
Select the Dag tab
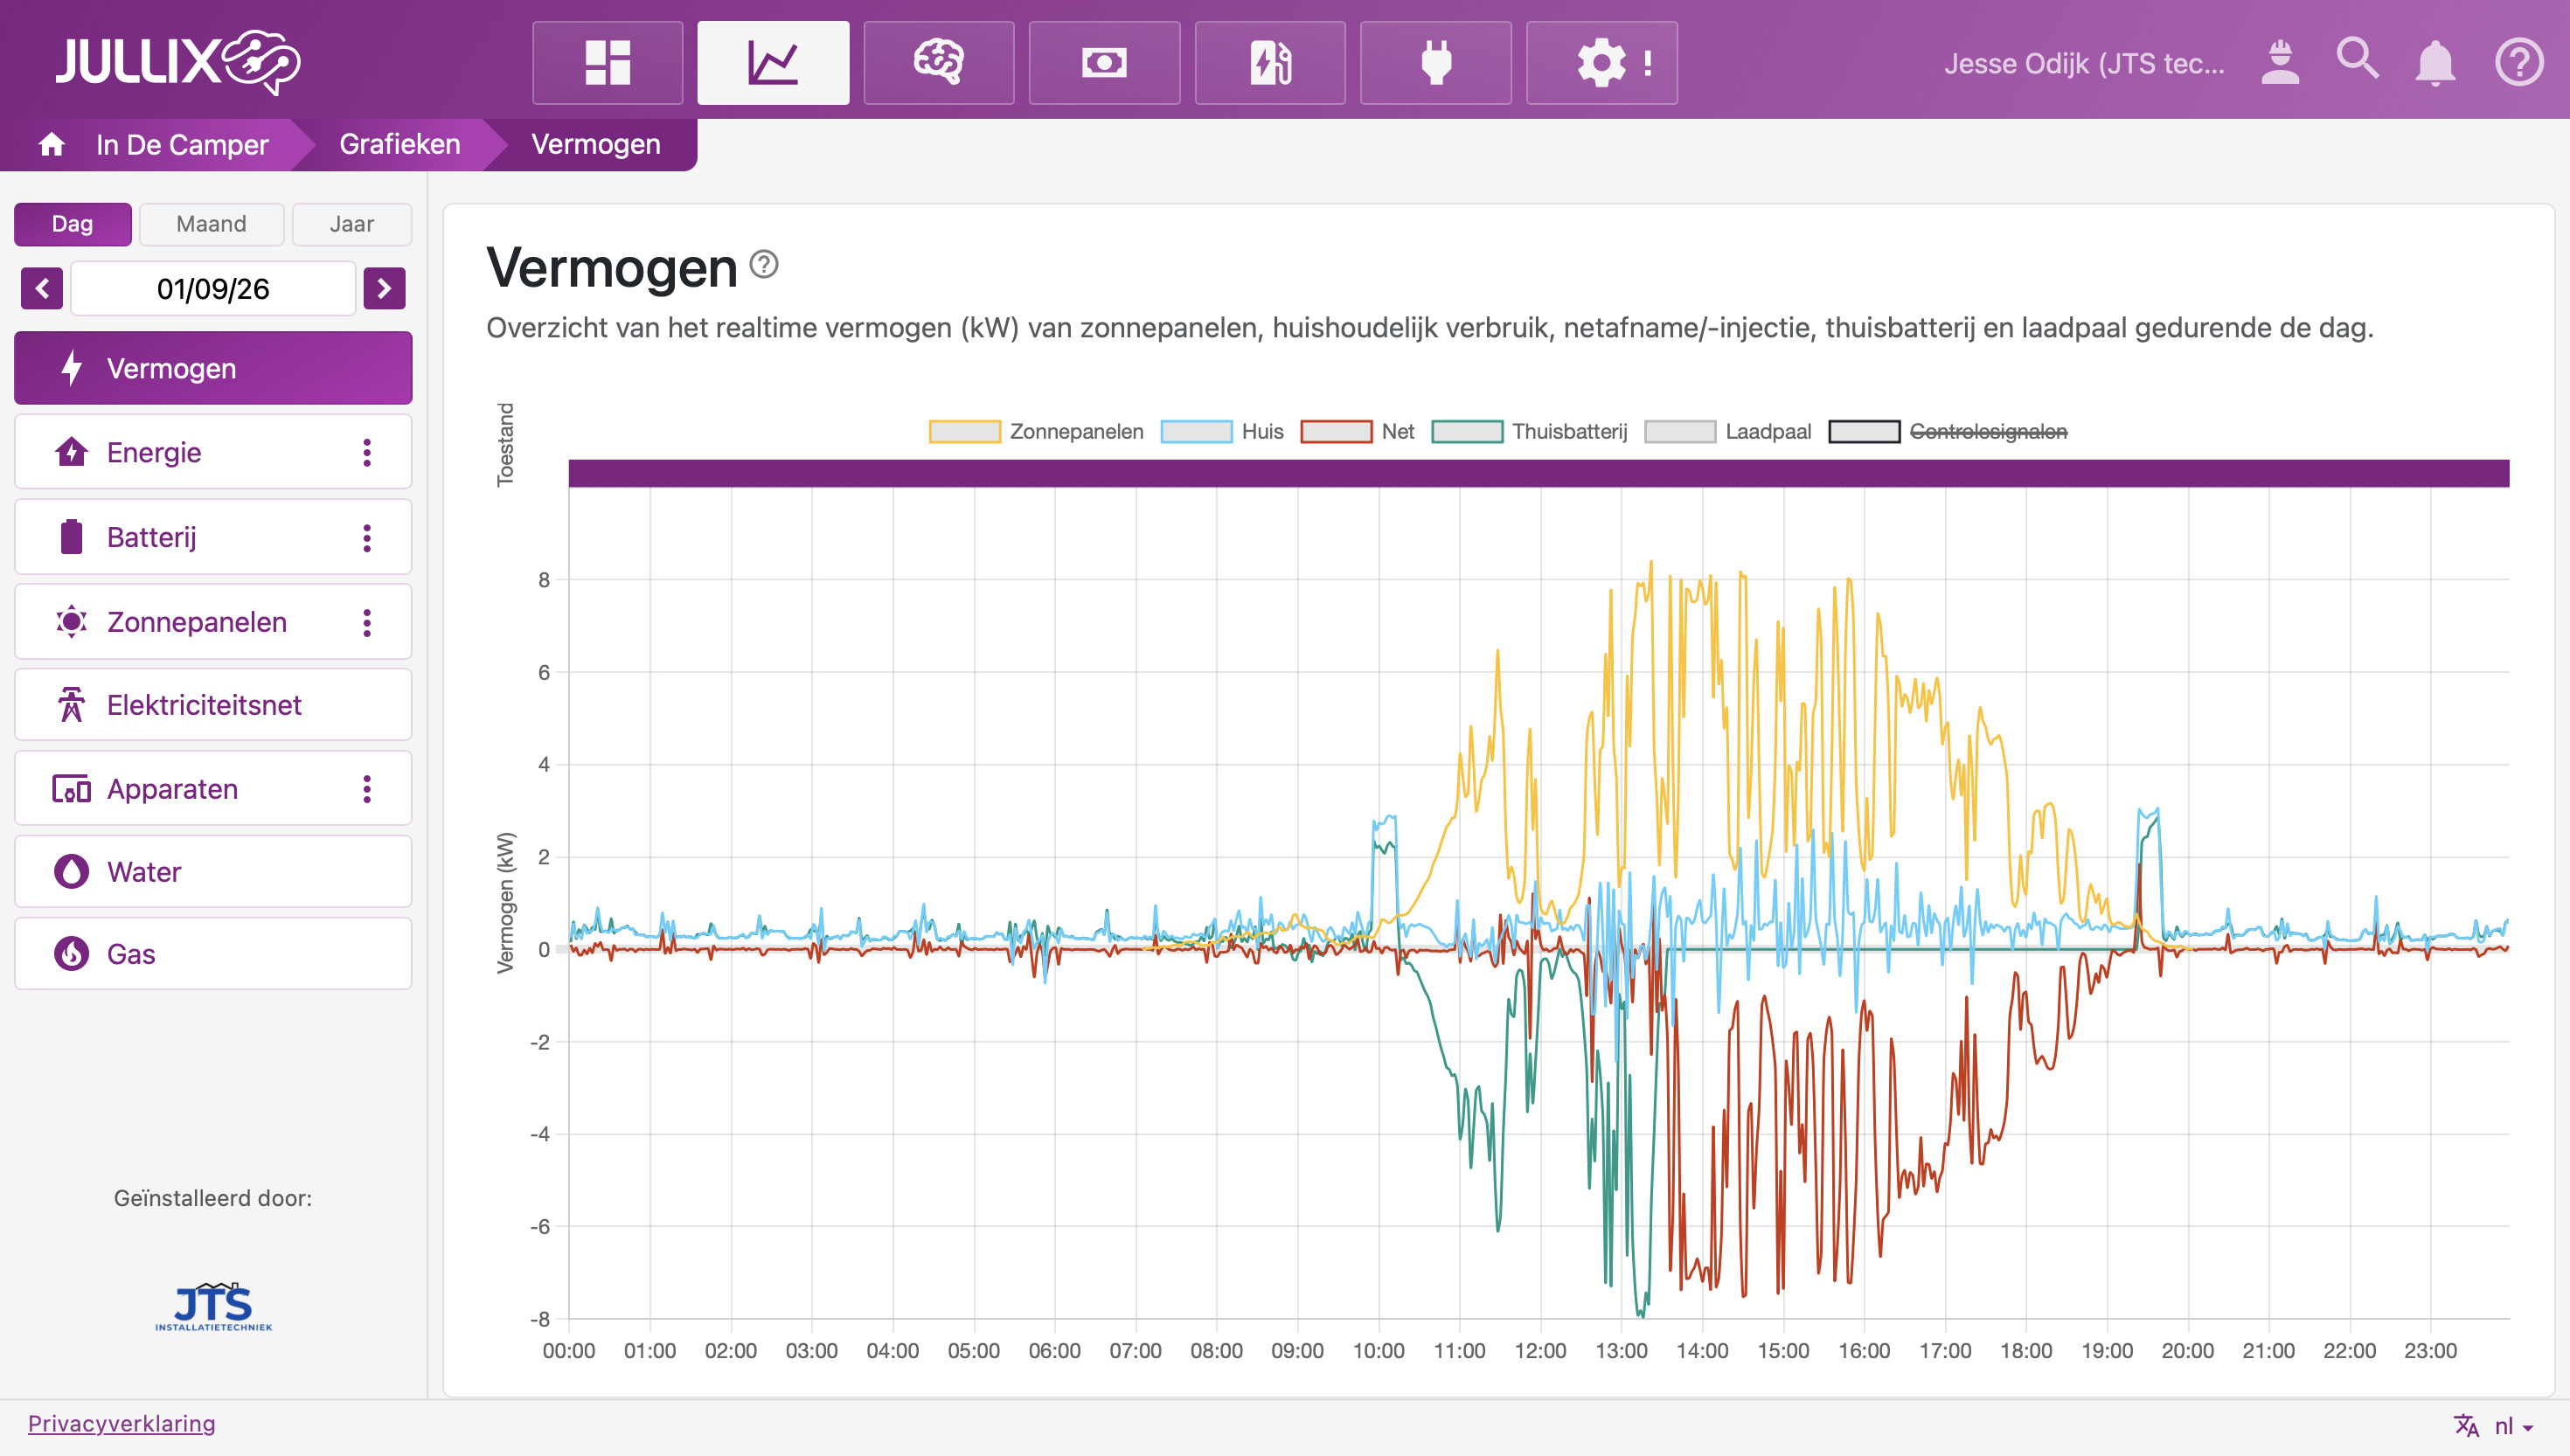pos(72,224)
